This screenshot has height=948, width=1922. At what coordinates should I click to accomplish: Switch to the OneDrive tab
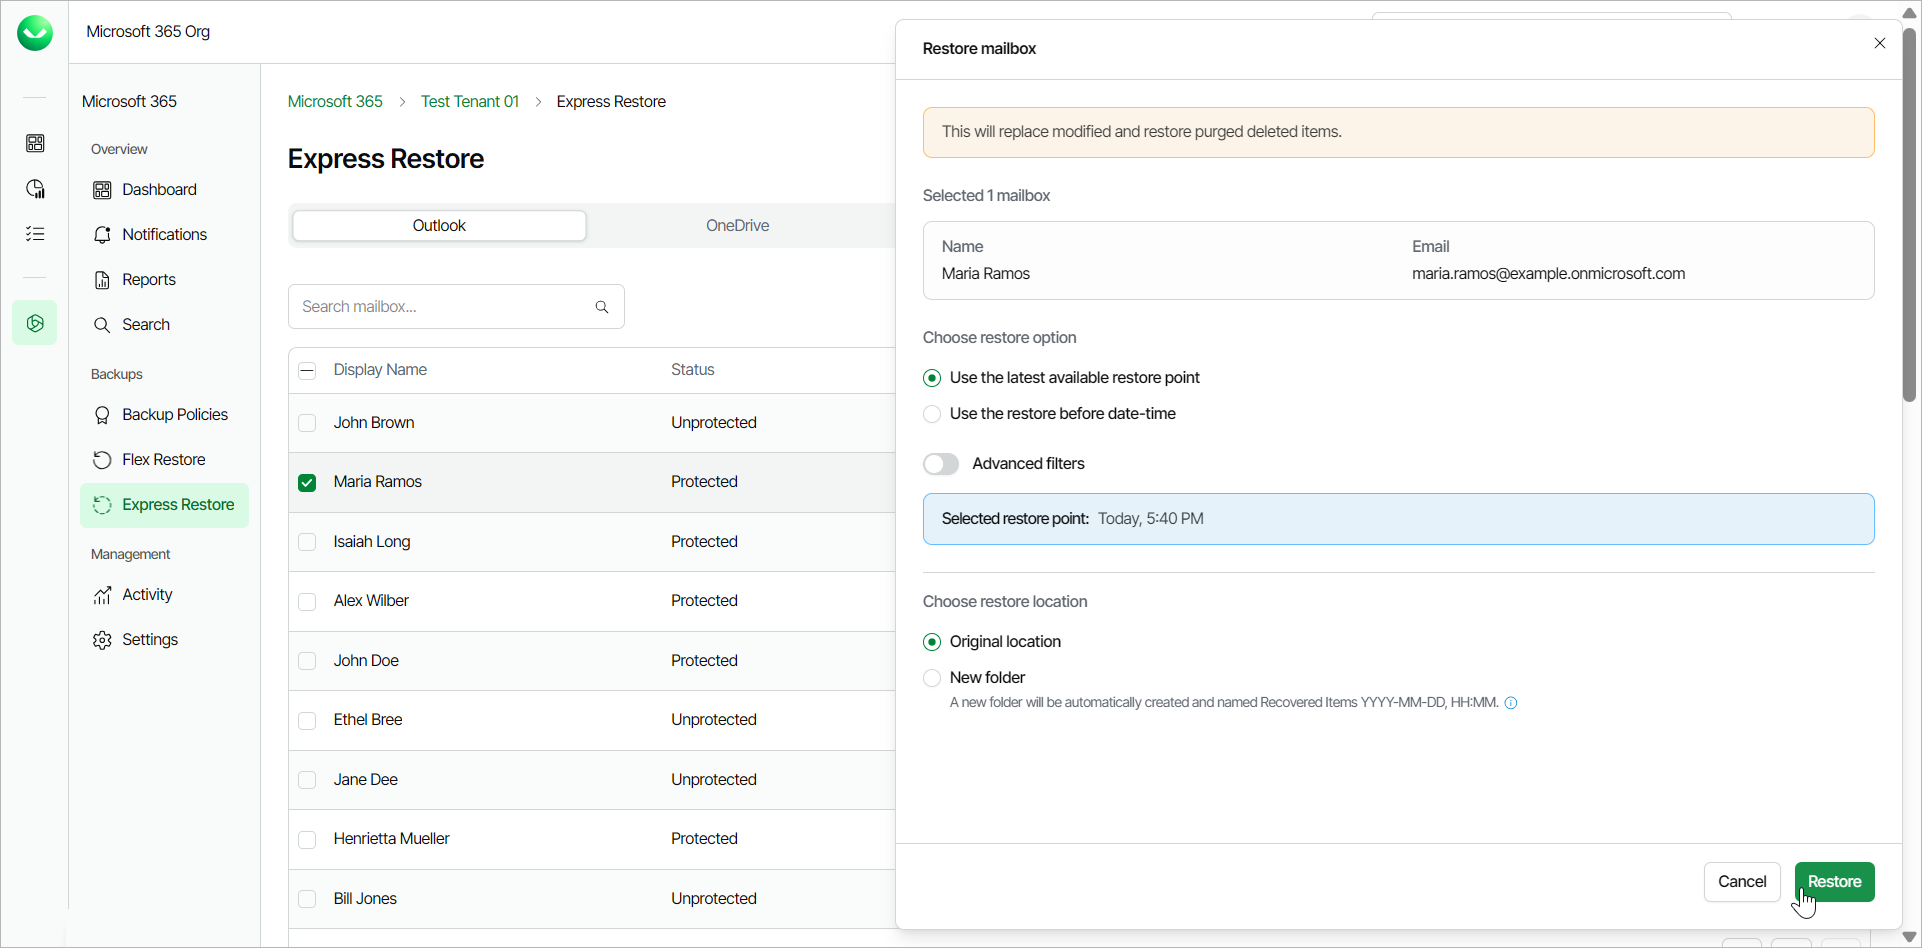[737, 225]
